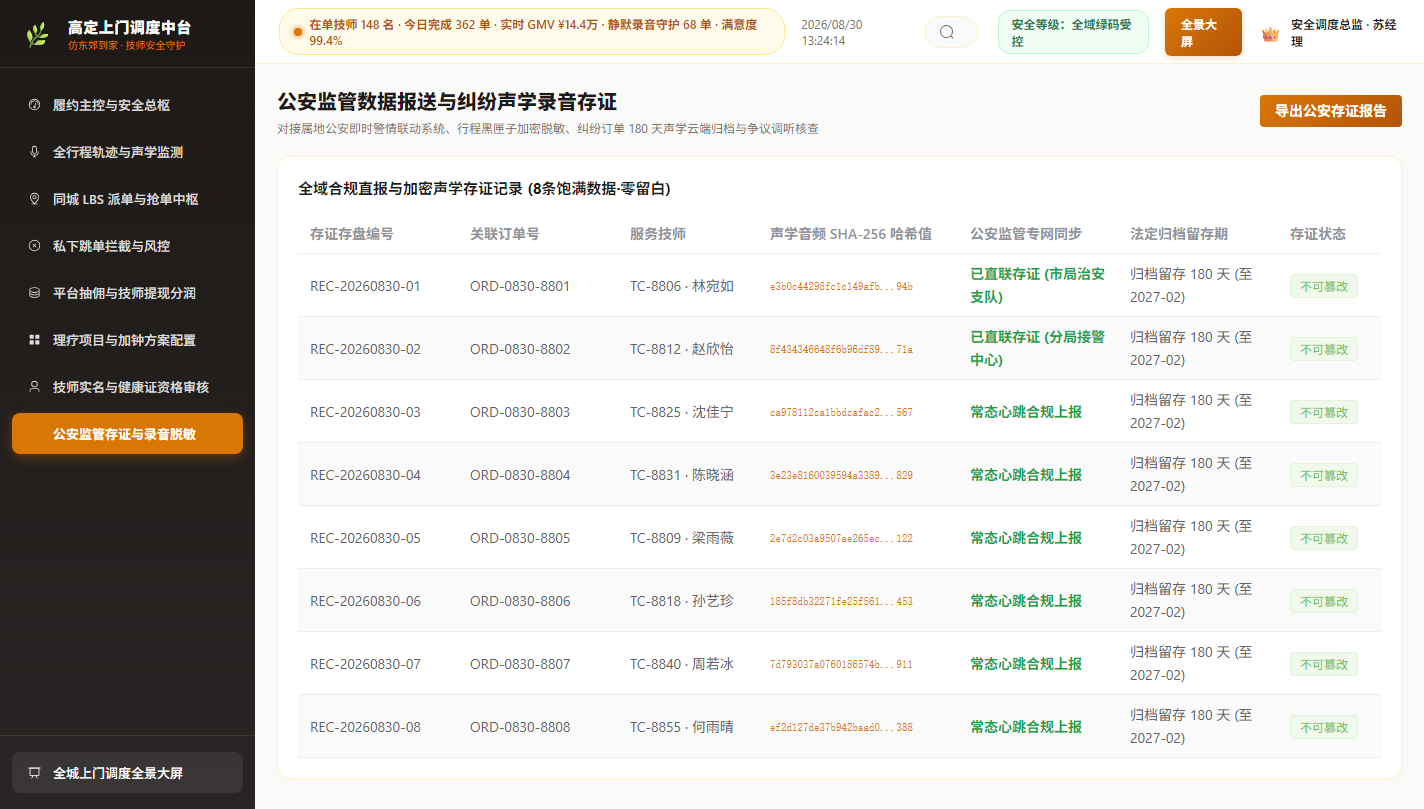Screen dimensions: 1424x809
Task: Click the coin stack icon for 平台抽佣与技师提现分润
Action: [34, 293]
